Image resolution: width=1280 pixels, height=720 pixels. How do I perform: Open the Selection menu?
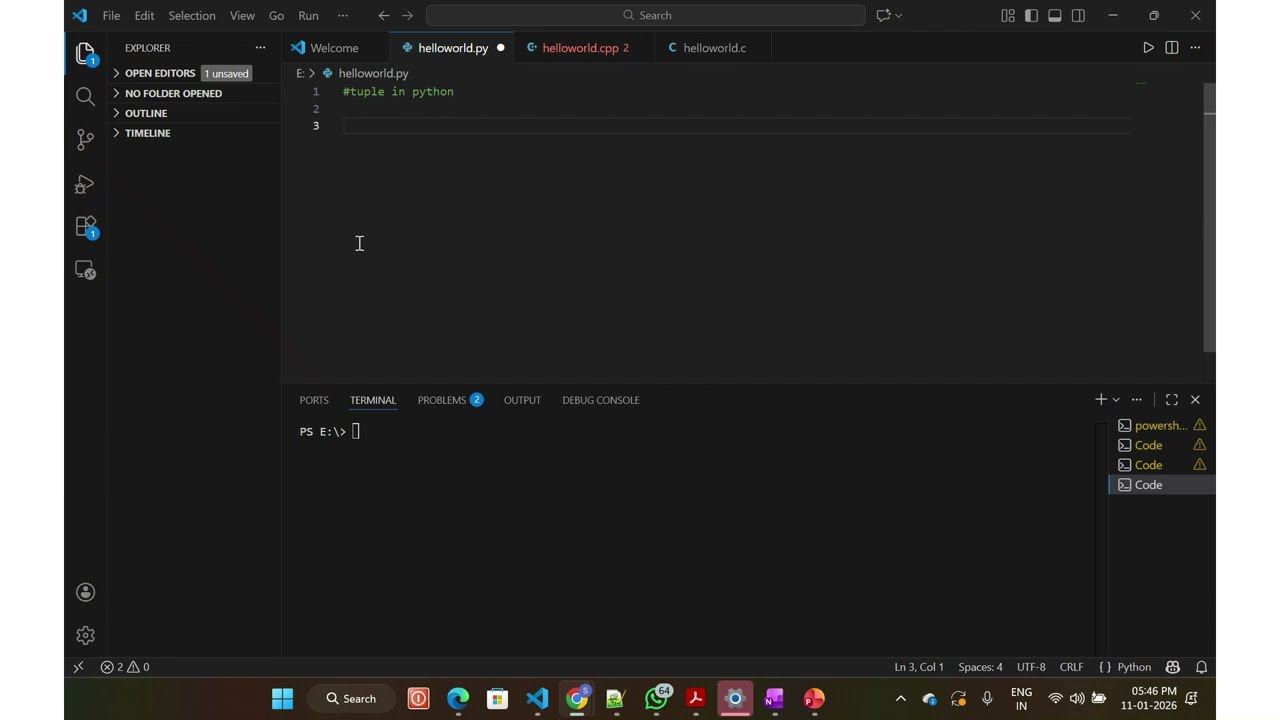pos(192,15)
